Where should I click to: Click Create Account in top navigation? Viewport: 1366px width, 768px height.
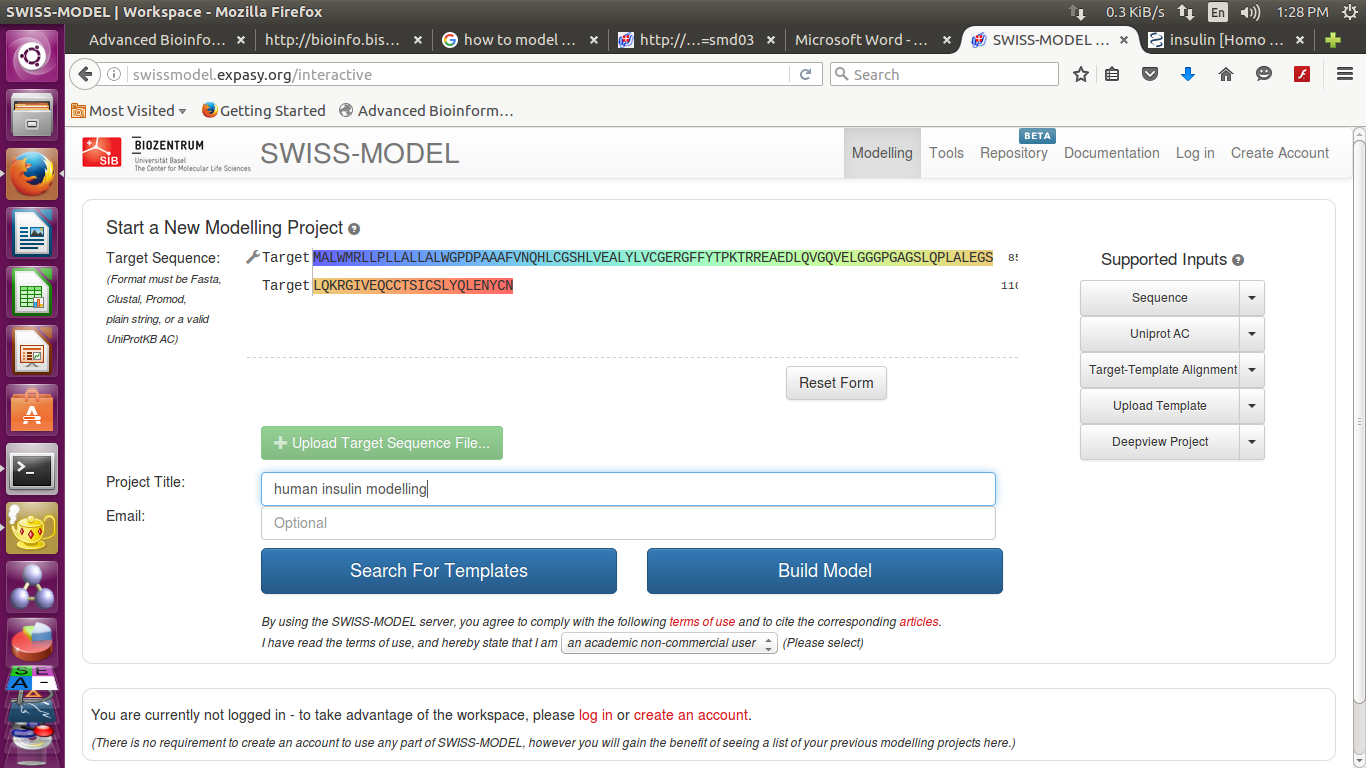pyautogui.click(x=1280, y=153)
